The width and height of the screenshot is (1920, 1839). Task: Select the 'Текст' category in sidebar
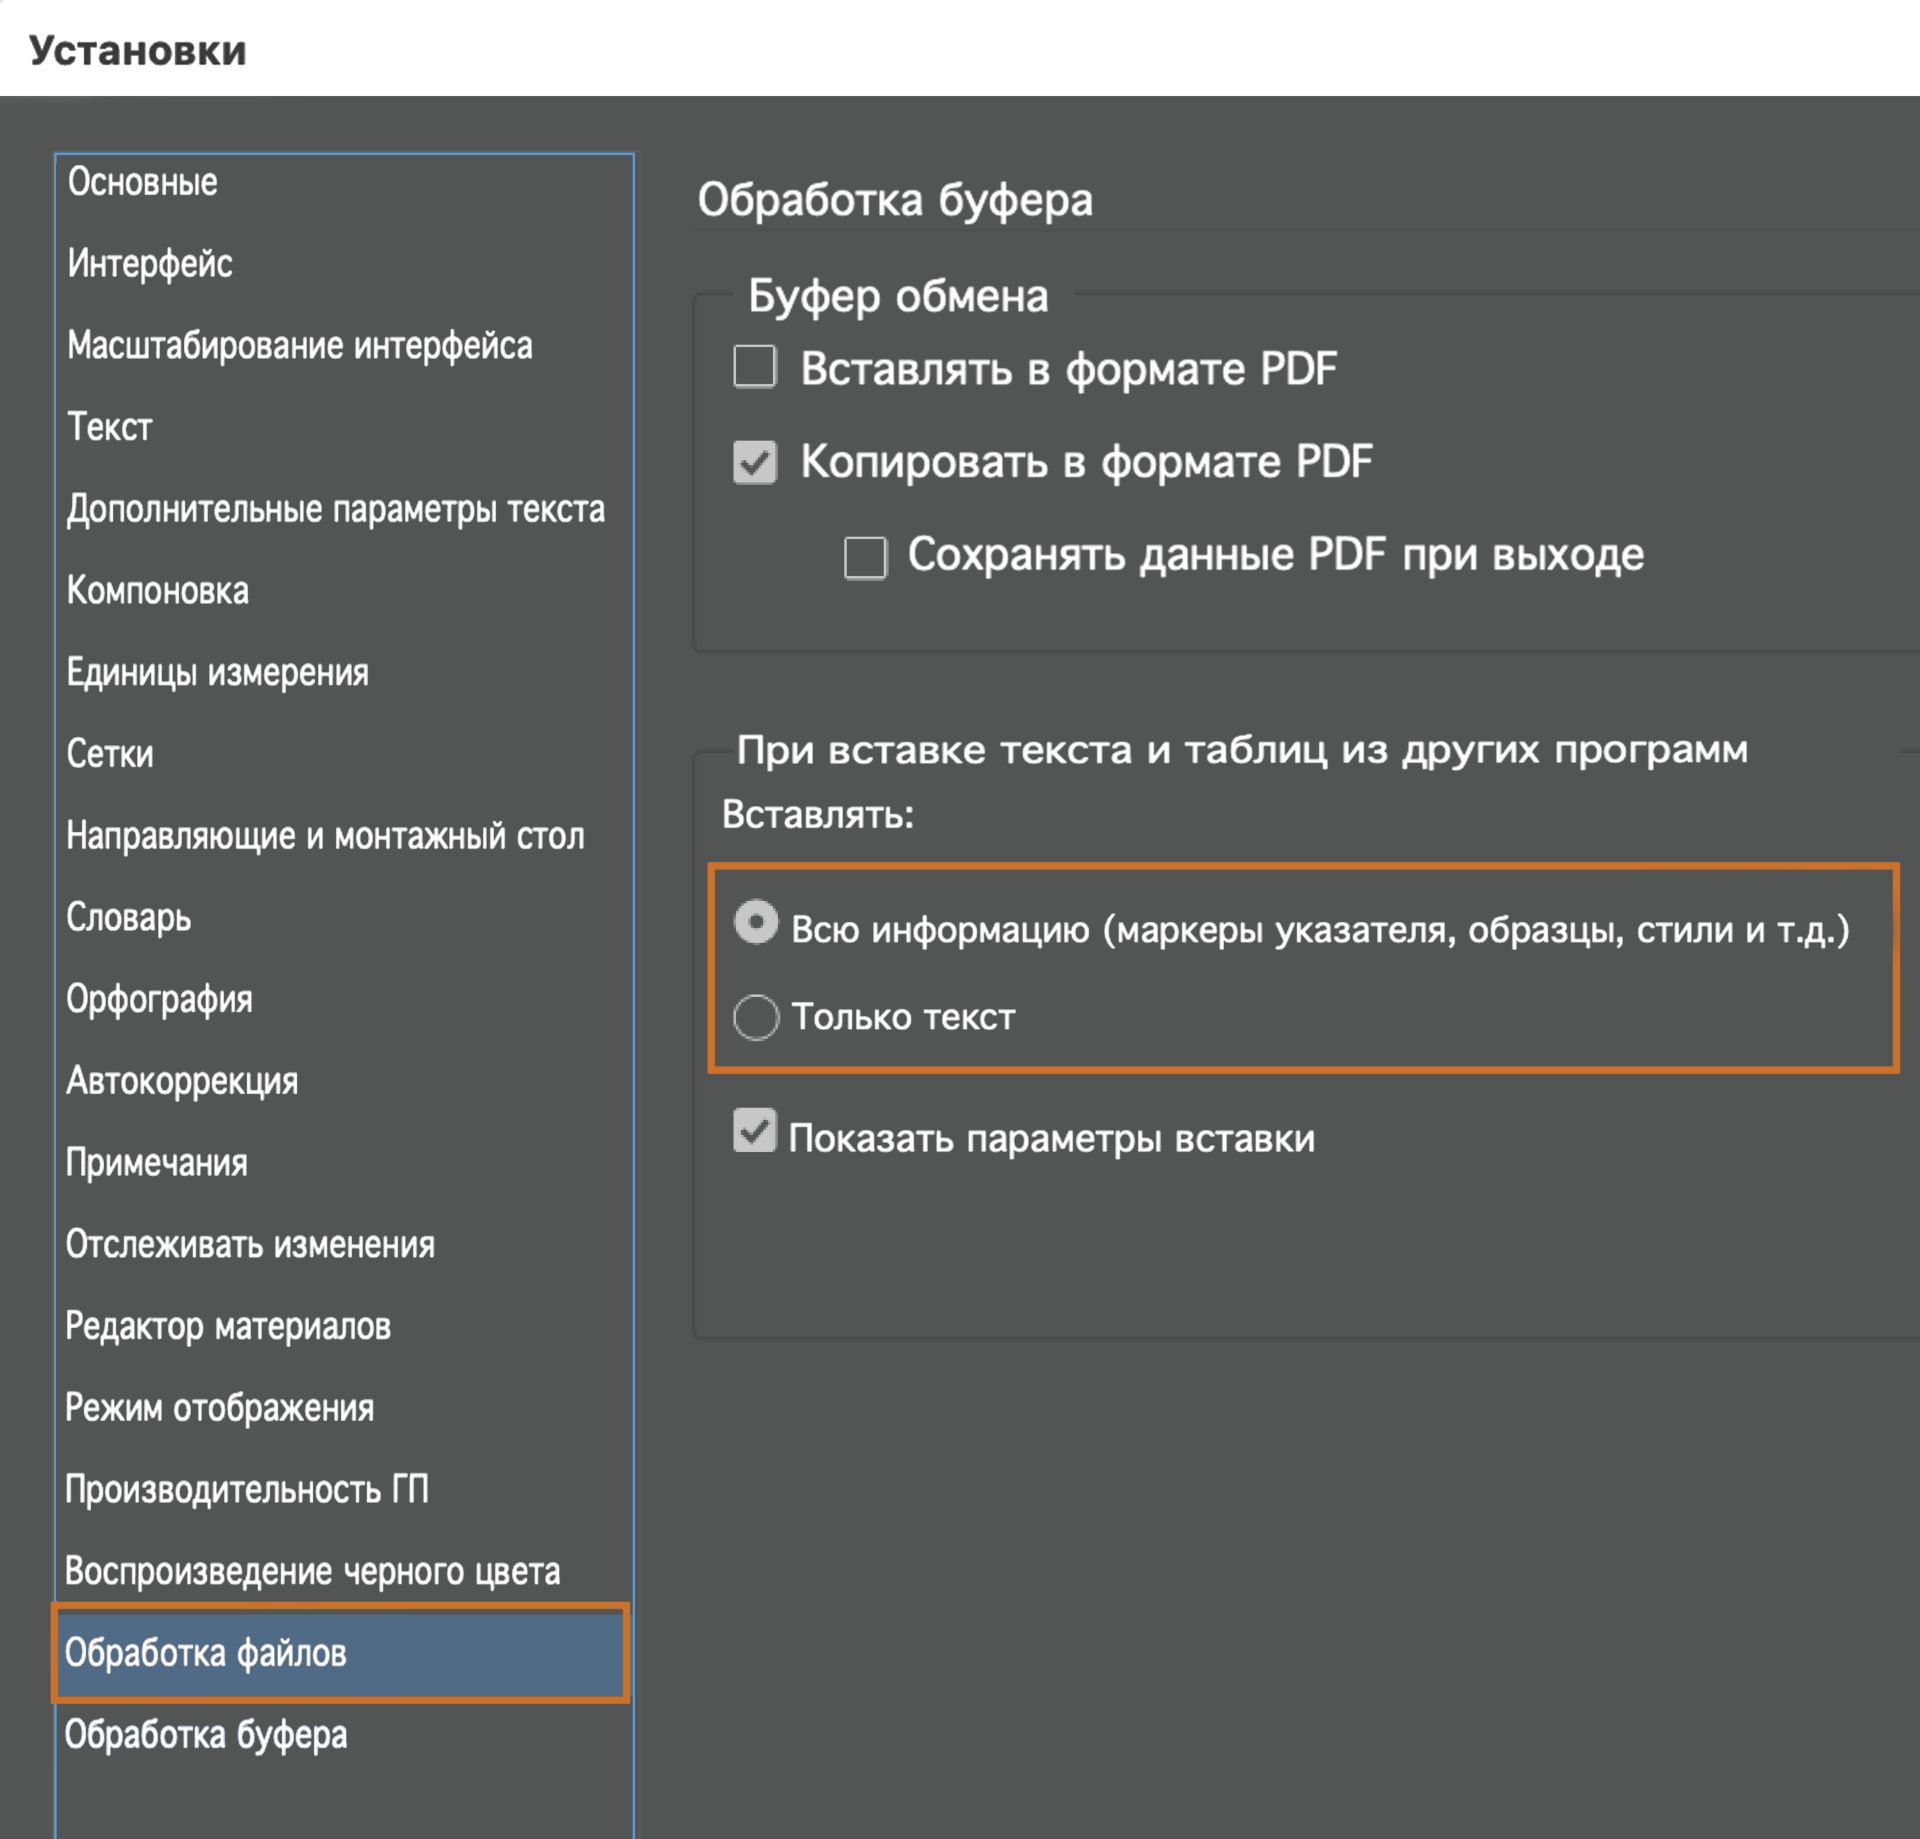click(110, 428)
